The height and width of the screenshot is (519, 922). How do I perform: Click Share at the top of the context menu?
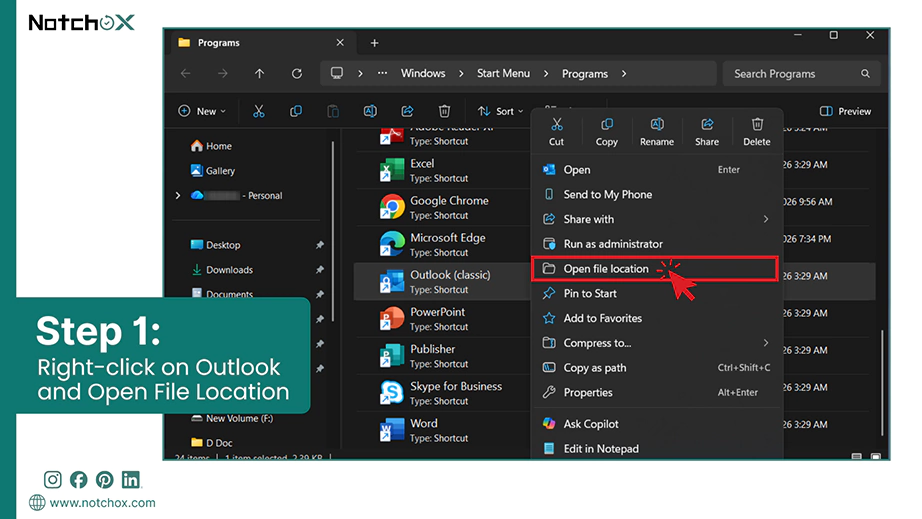tap(707, 132)
